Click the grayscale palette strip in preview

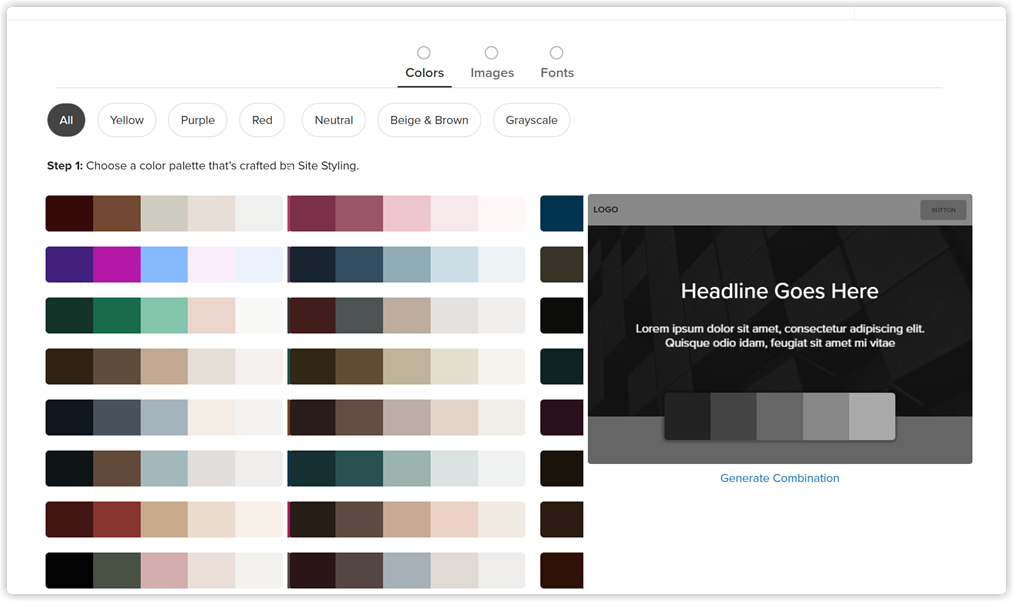(780, 417)
